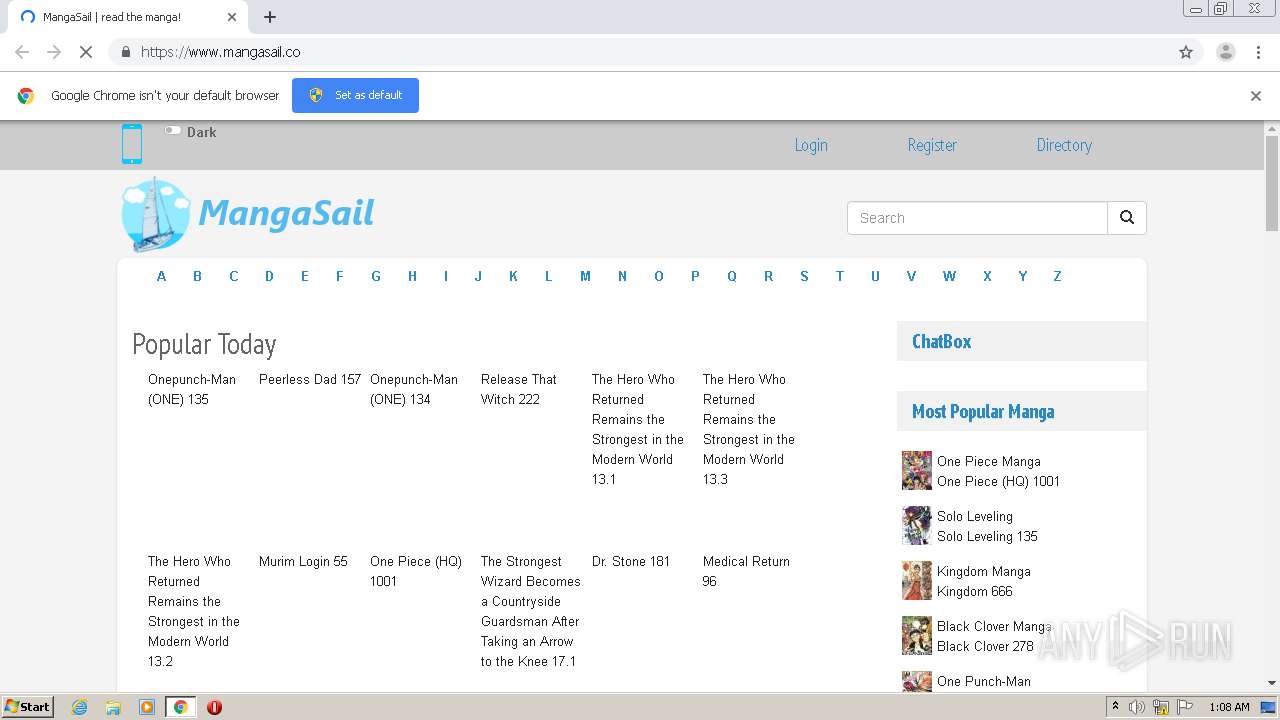The image size is (1280, 720).
Task: Open the Kingdom Manga cover thumbnail
Action: tap(917, 580)
